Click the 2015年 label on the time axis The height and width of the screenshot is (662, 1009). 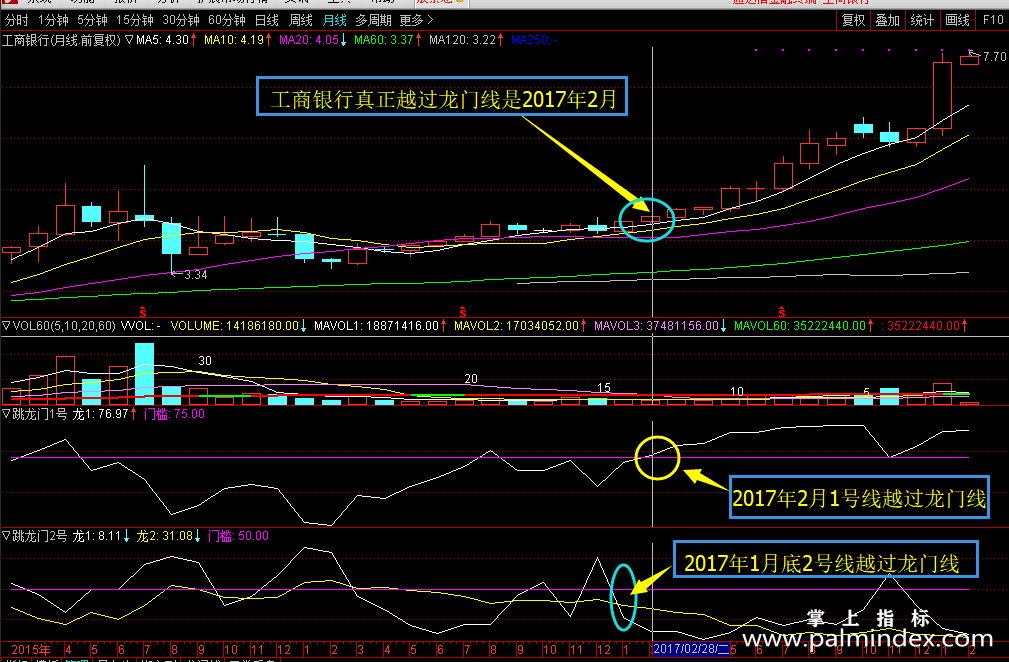pos(31,650)
